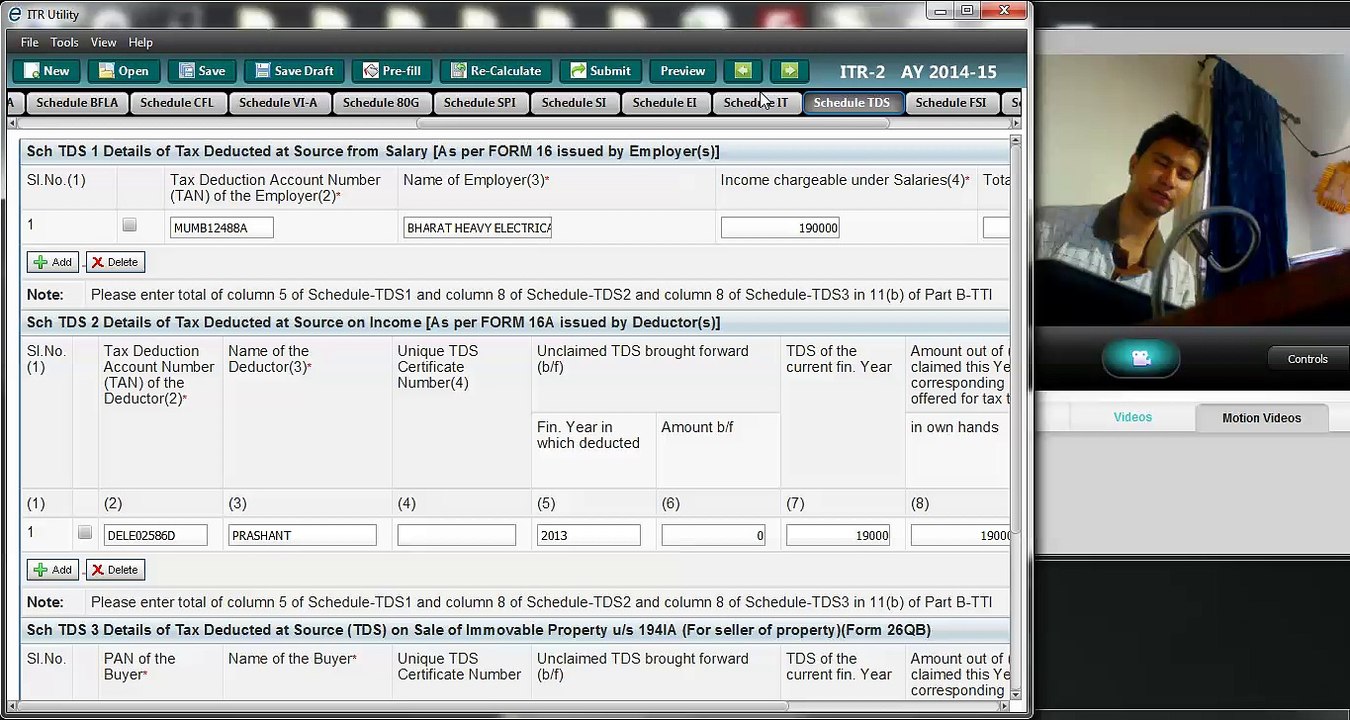The image size is (1350, 720).
Task: Click the camera button in the recorder window
Action: point(1141,358)
